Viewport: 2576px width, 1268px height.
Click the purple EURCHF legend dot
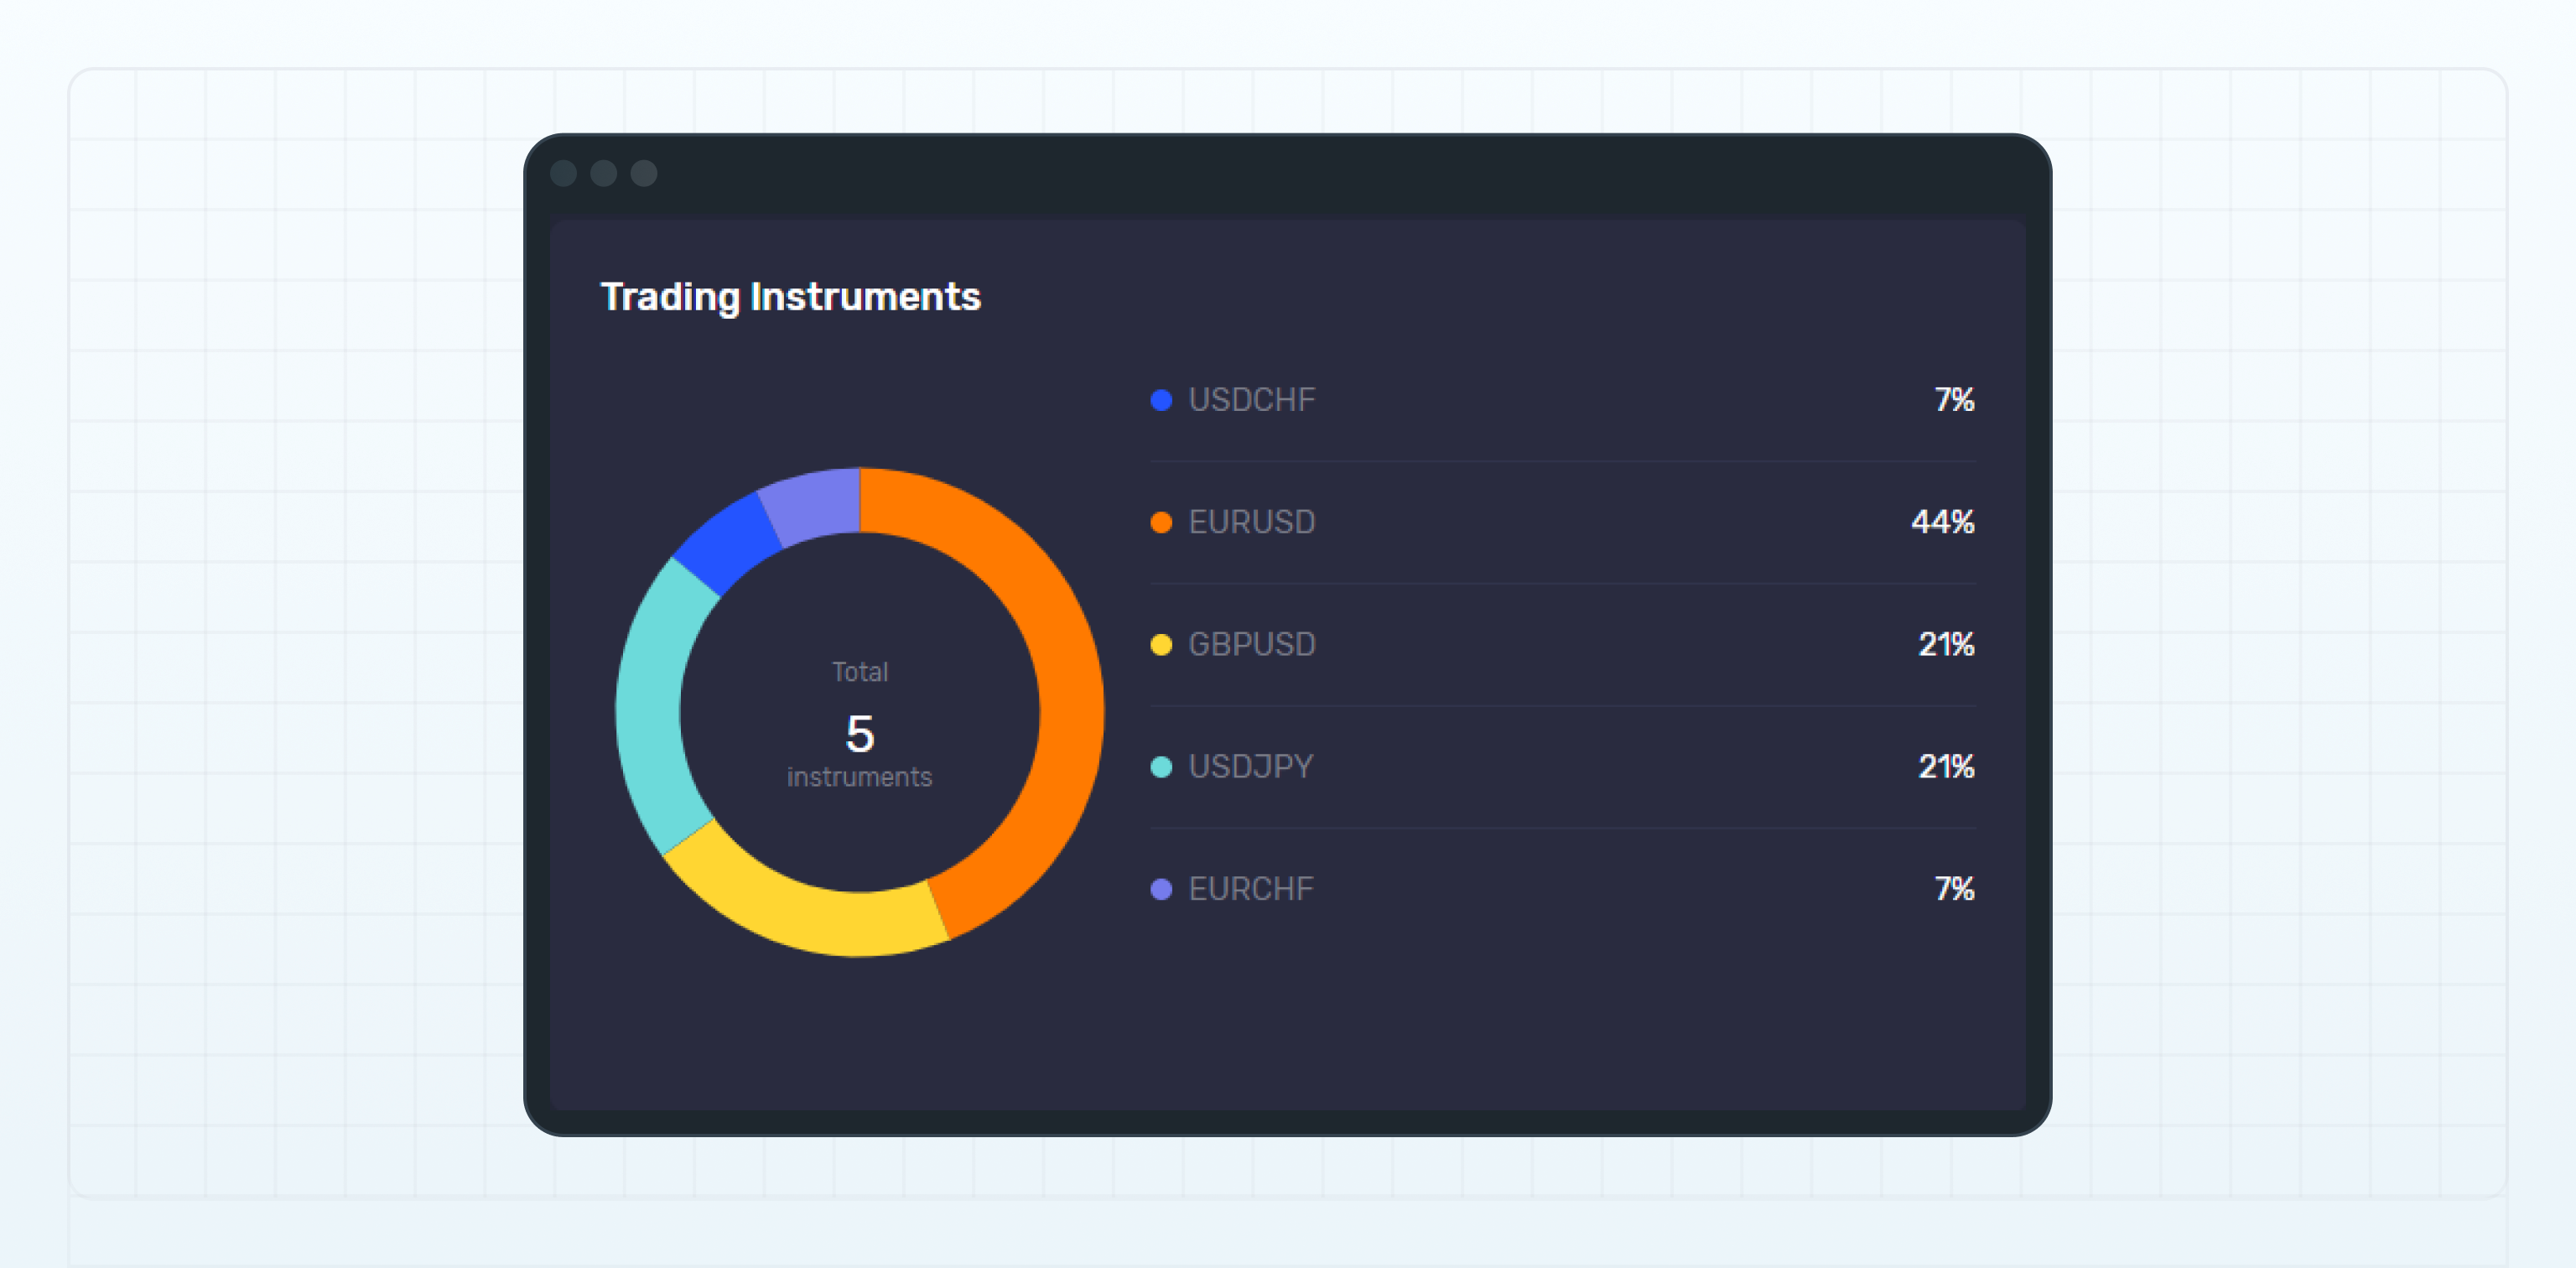tap(1161, 888)
